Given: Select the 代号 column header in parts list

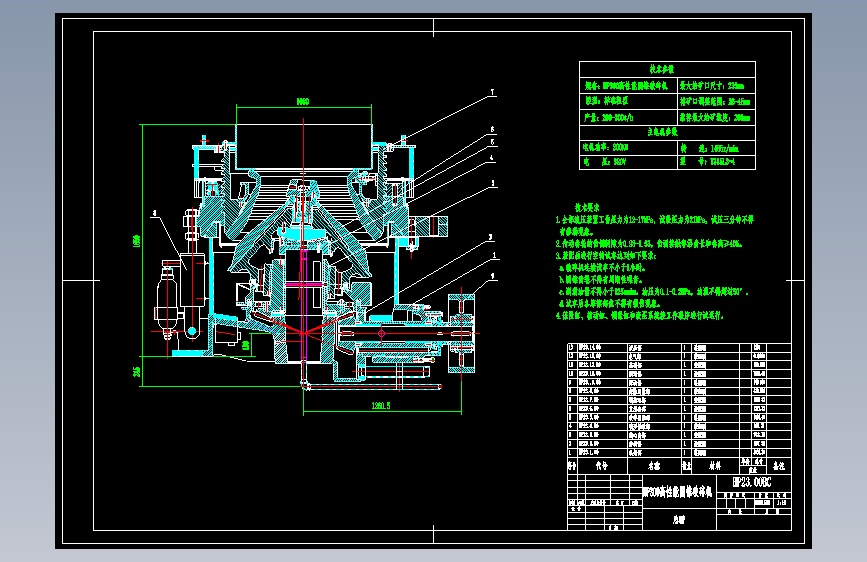Looking at the screenshot, I should coord(602,466).
